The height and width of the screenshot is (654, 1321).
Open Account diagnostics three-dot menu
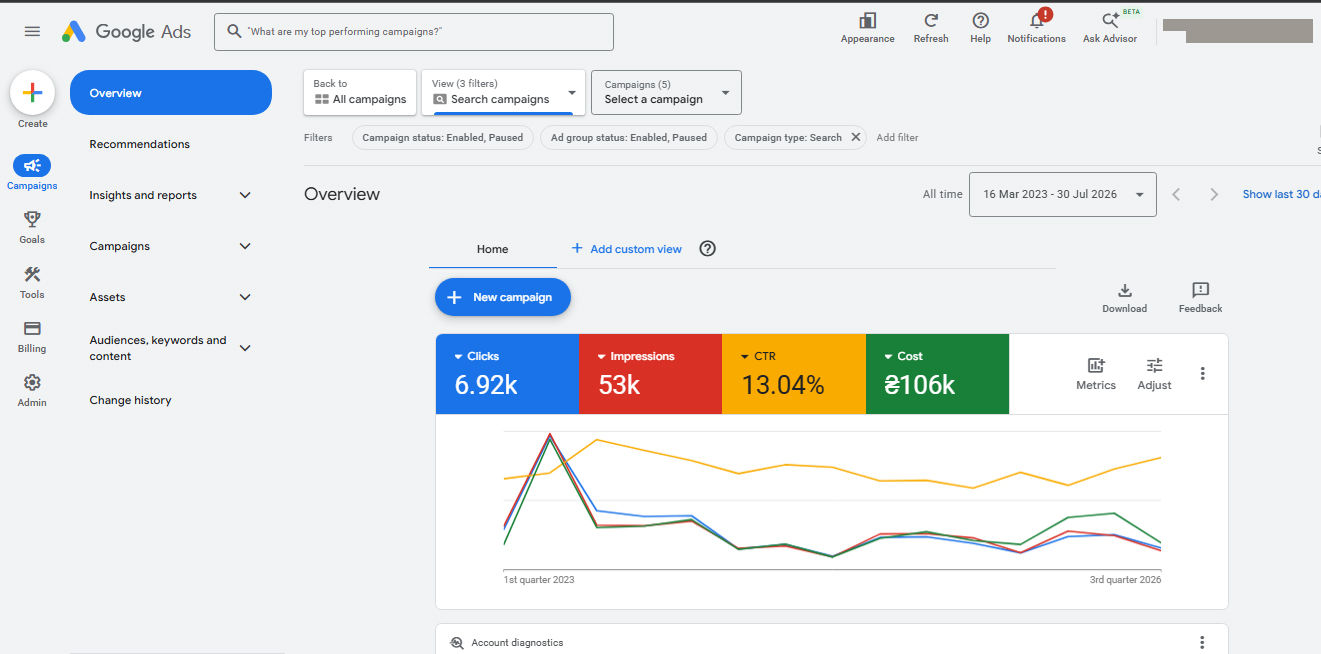point(1202,642)
